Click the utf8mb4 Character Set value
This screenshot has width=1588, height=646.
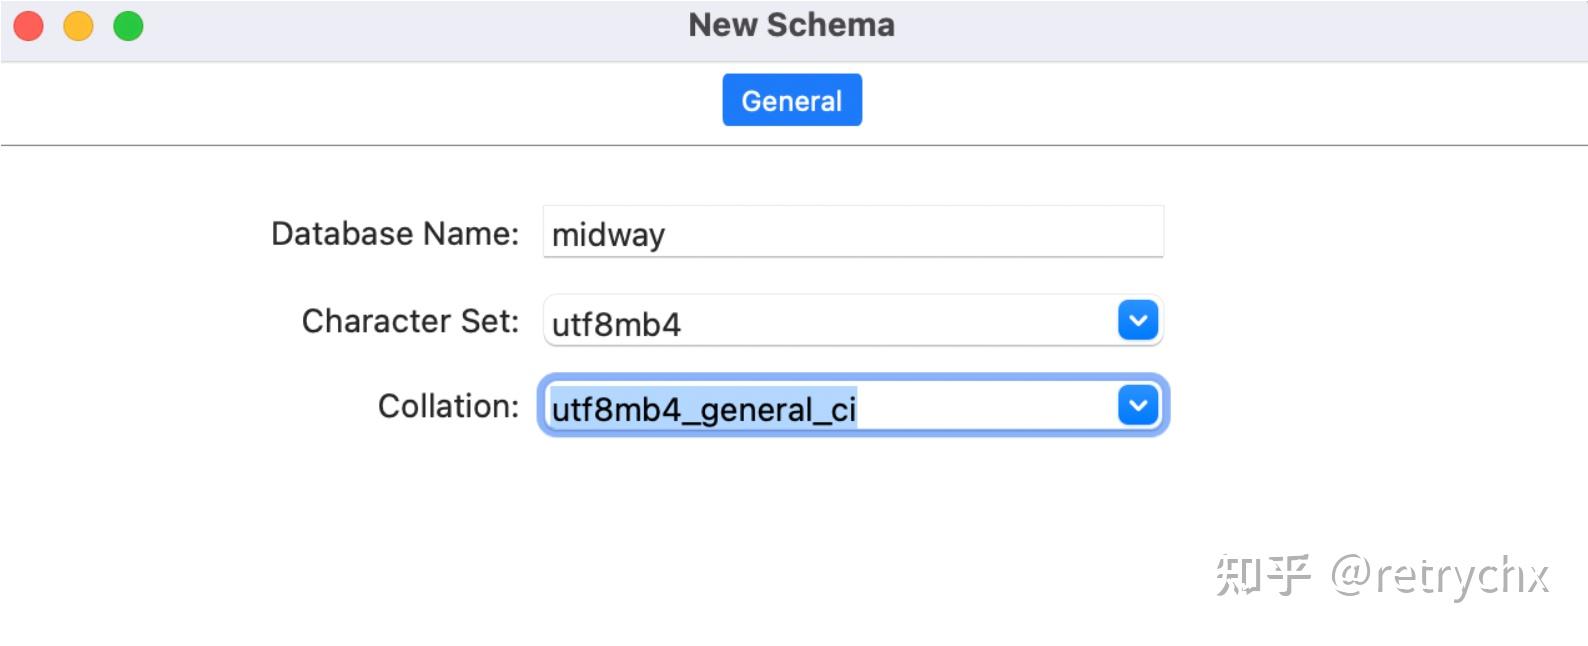click(614, 324)
